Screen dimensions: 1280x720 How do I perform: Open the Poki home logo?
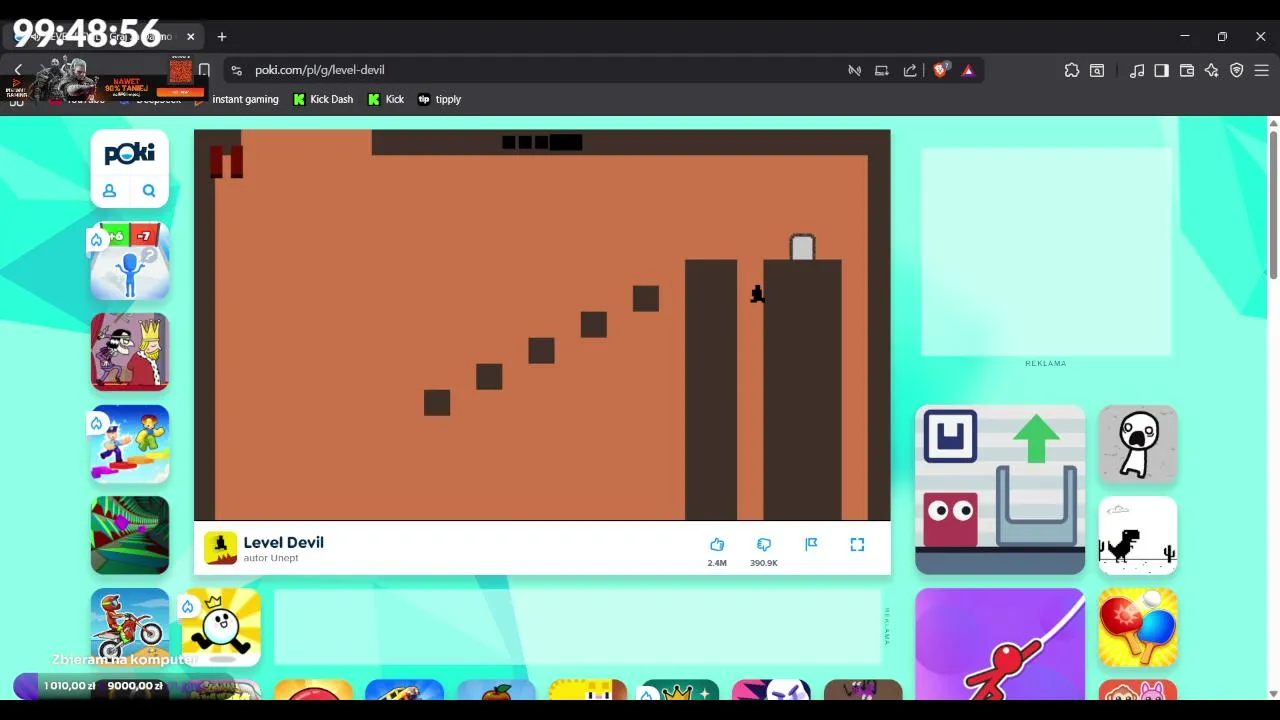click(130, 153)
